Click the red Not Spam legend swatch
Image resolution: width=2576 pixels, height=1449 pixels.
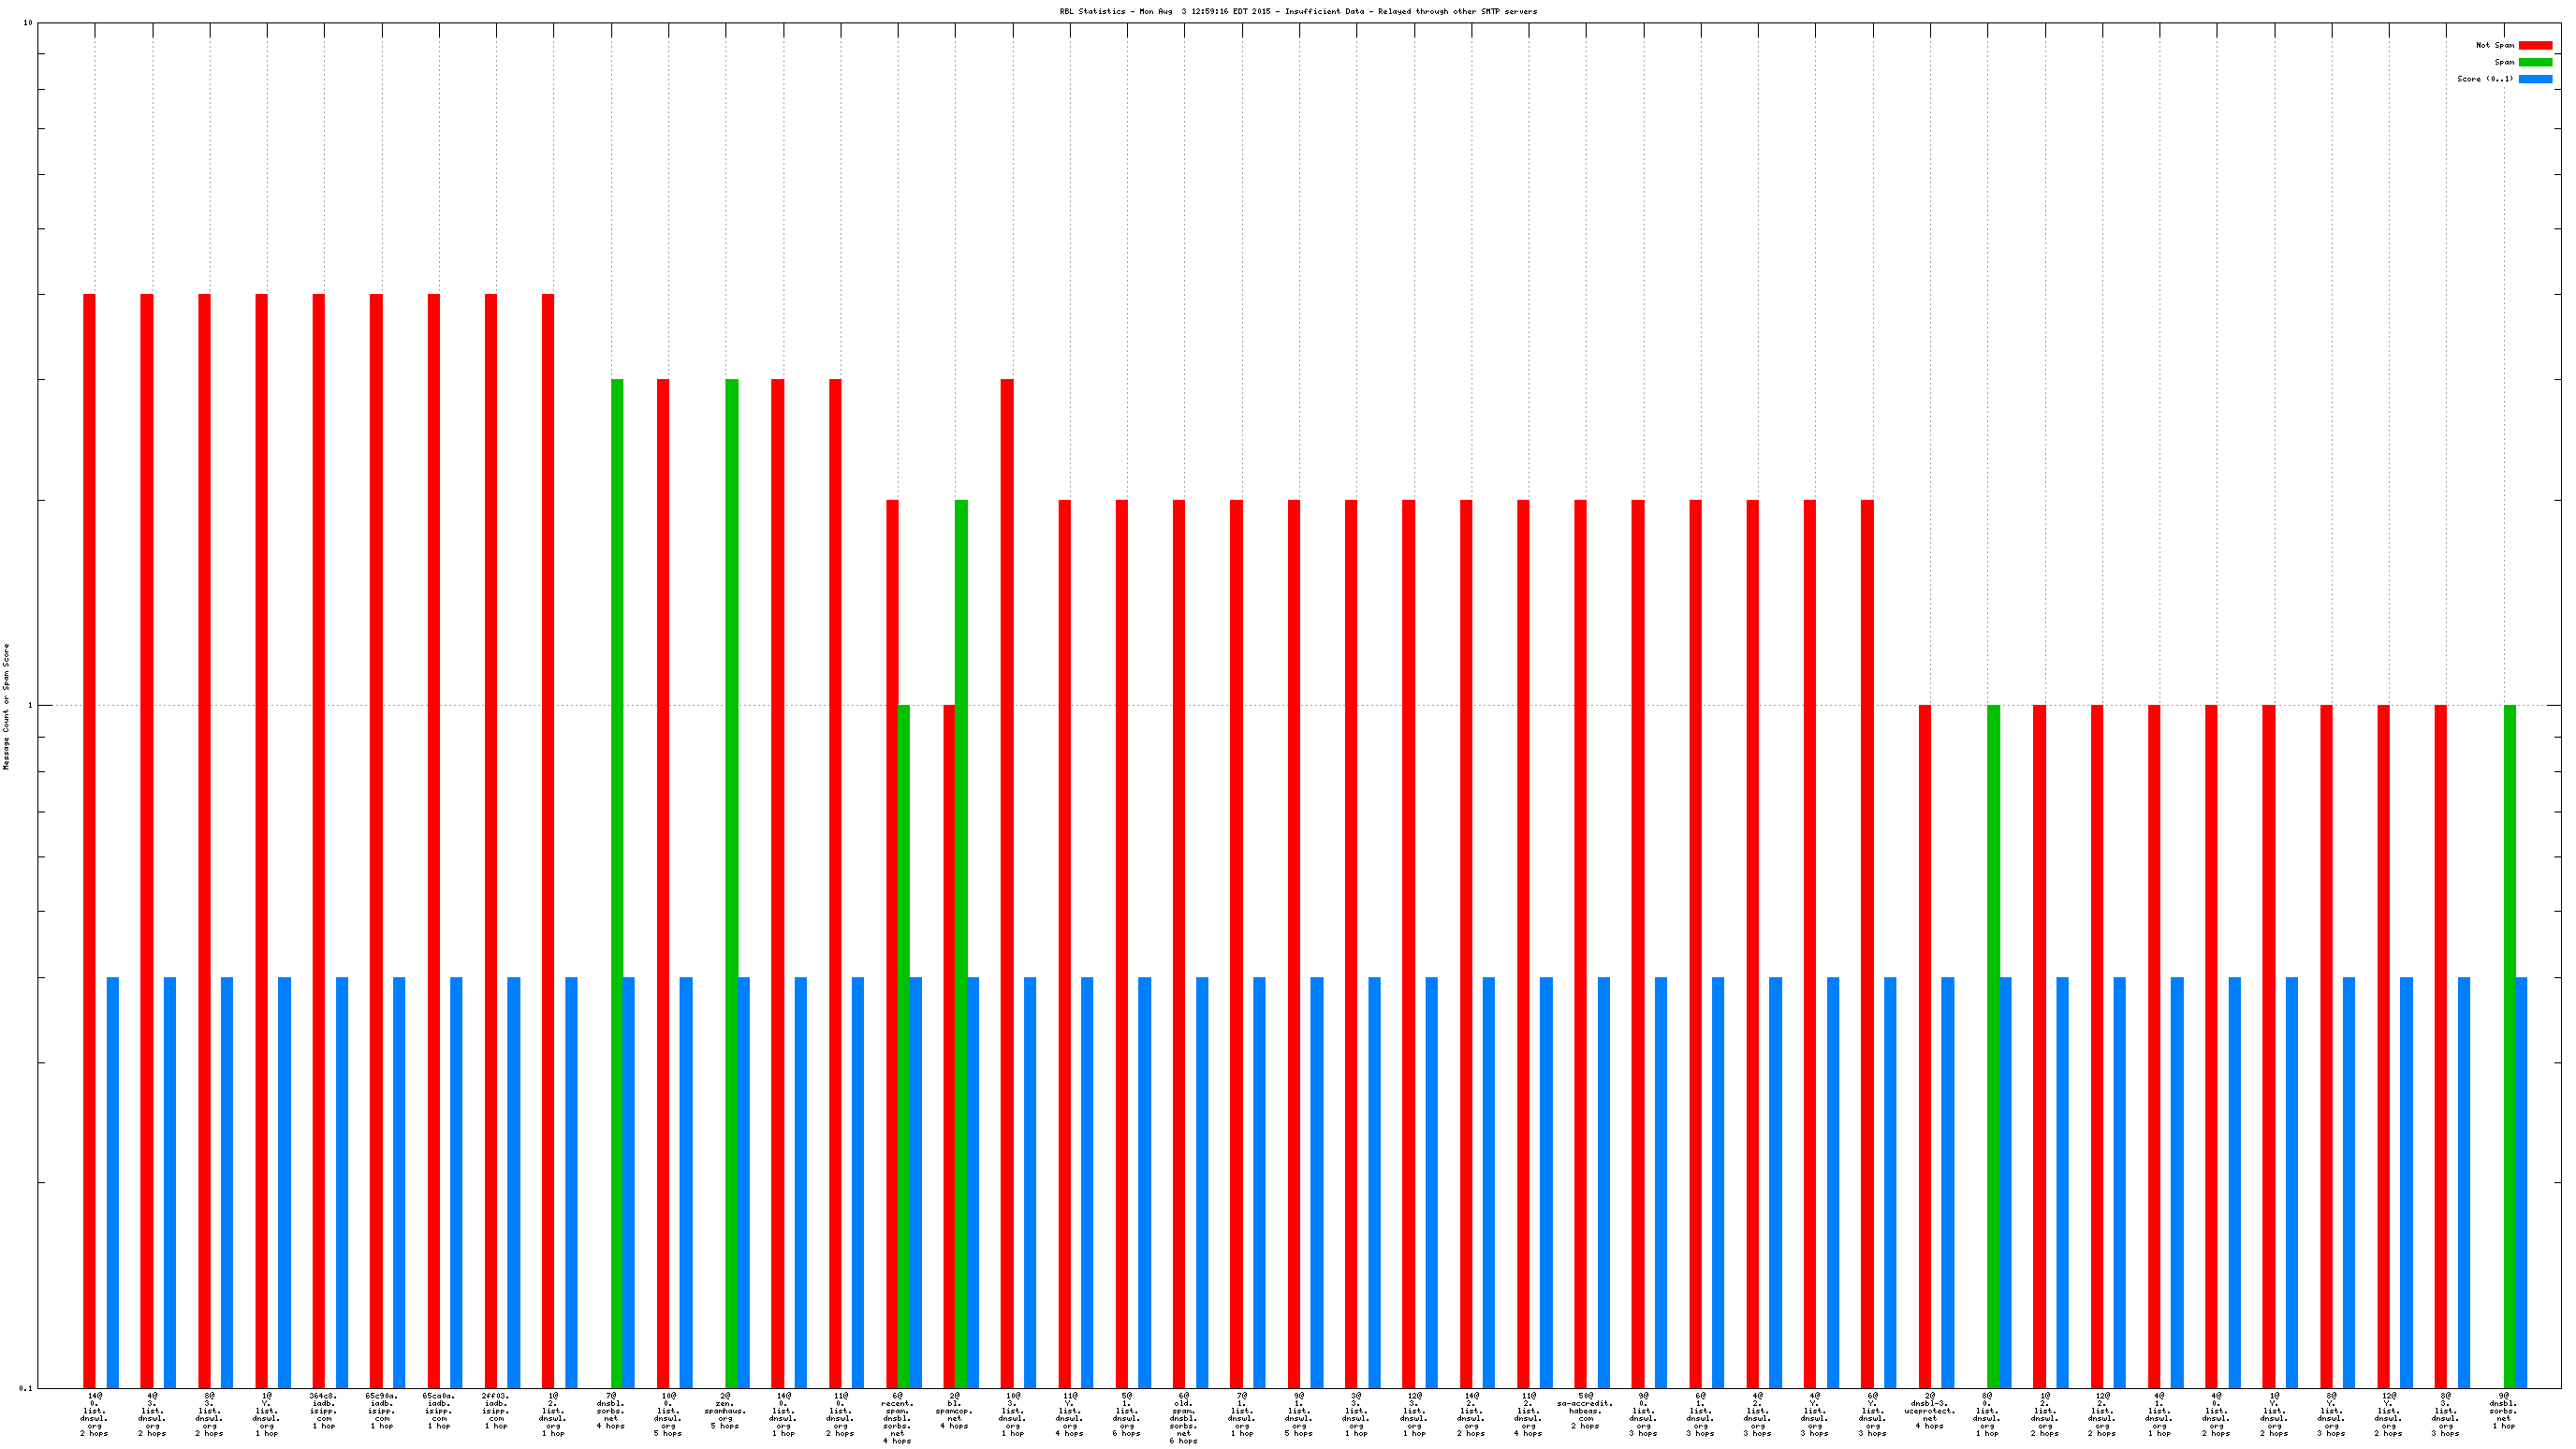coord(2535,45)
